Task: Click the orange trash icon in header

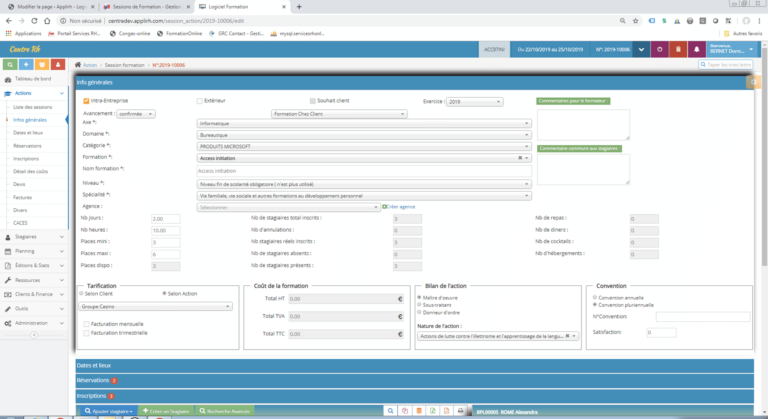Action: tap(679, 48)
